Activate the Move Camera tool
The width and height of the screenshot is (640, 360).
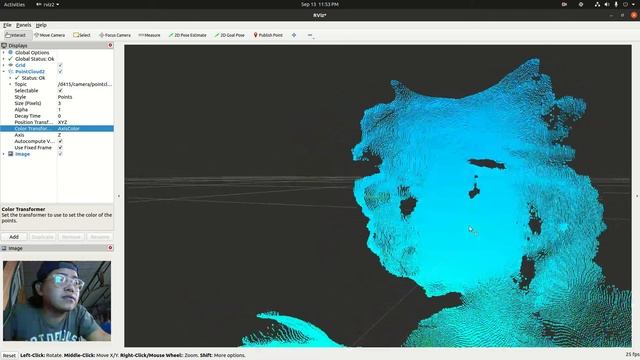tap(50, 35)
